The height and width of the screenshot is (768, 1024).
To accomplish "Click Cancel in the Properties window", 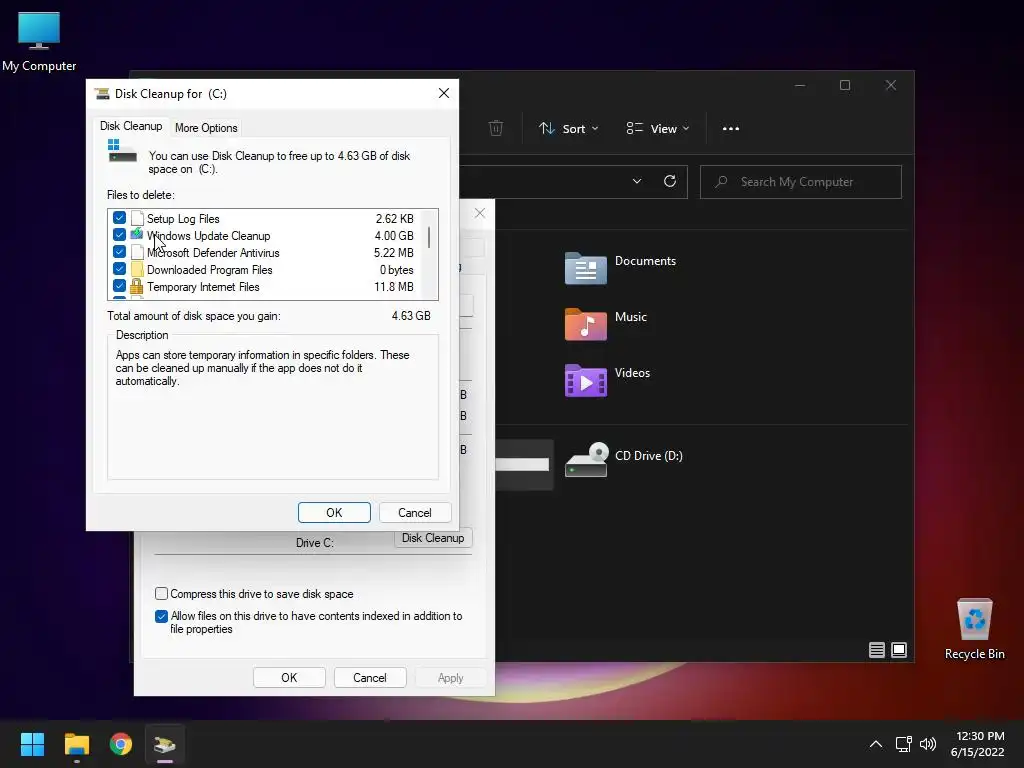I will (370, 678).
